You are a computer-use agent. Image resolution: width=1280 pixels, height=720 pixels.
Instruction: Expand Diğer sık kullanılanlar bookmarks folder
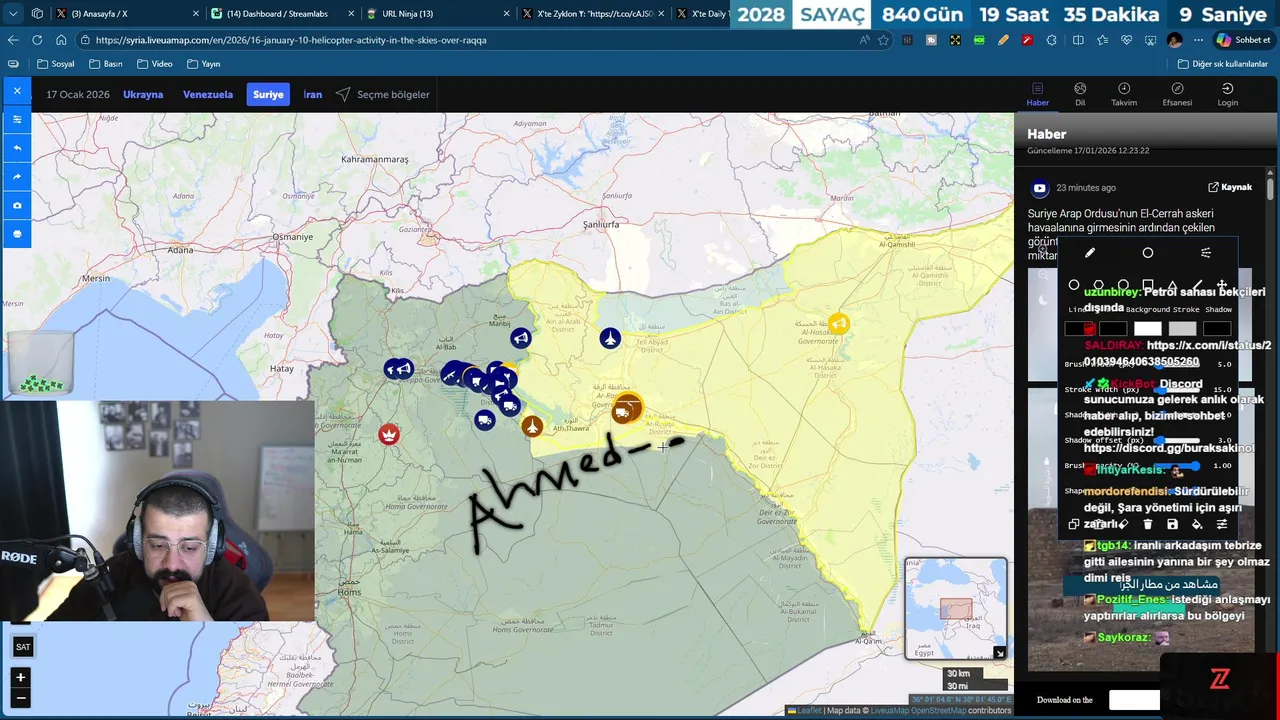click(x=1223, y=64)
